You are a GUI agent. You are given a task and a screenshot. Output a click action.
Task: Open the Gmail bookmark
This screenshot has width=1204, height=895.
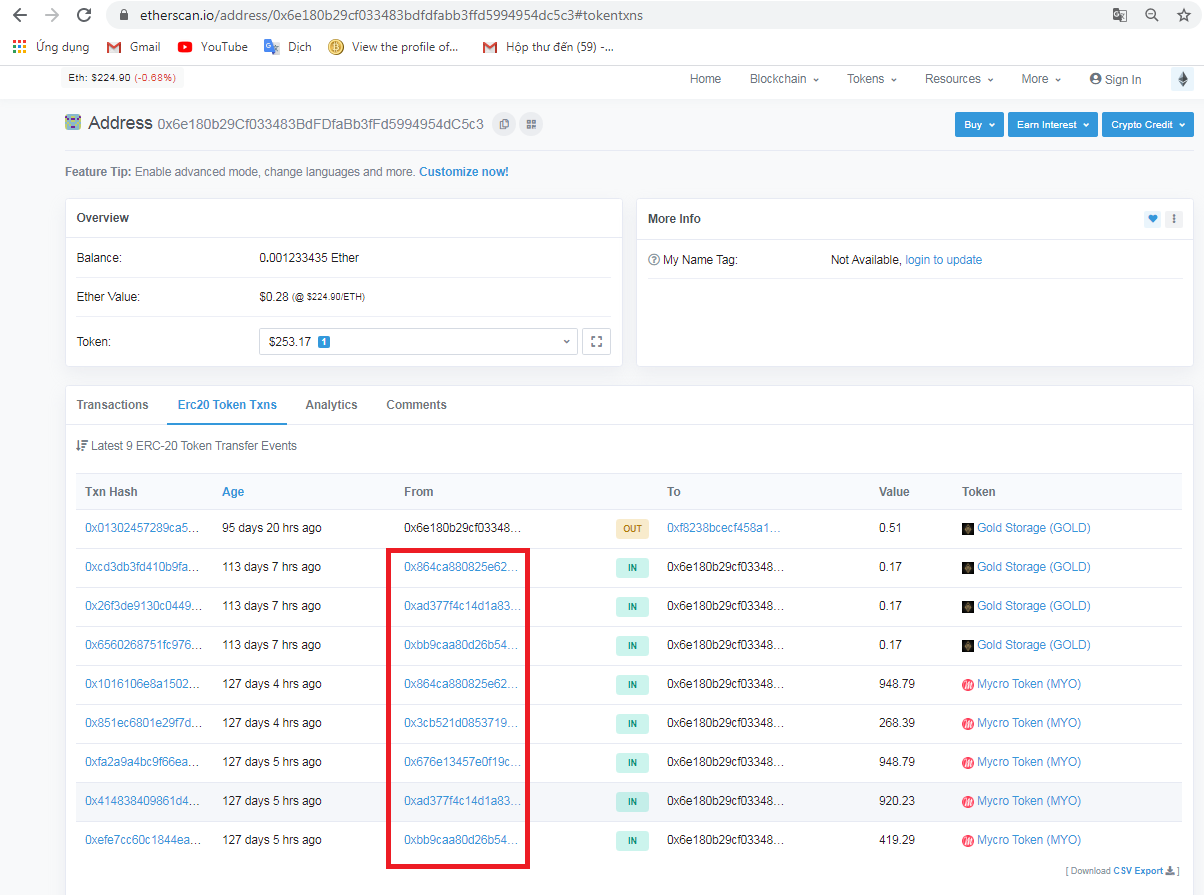[x=133, y=47]
